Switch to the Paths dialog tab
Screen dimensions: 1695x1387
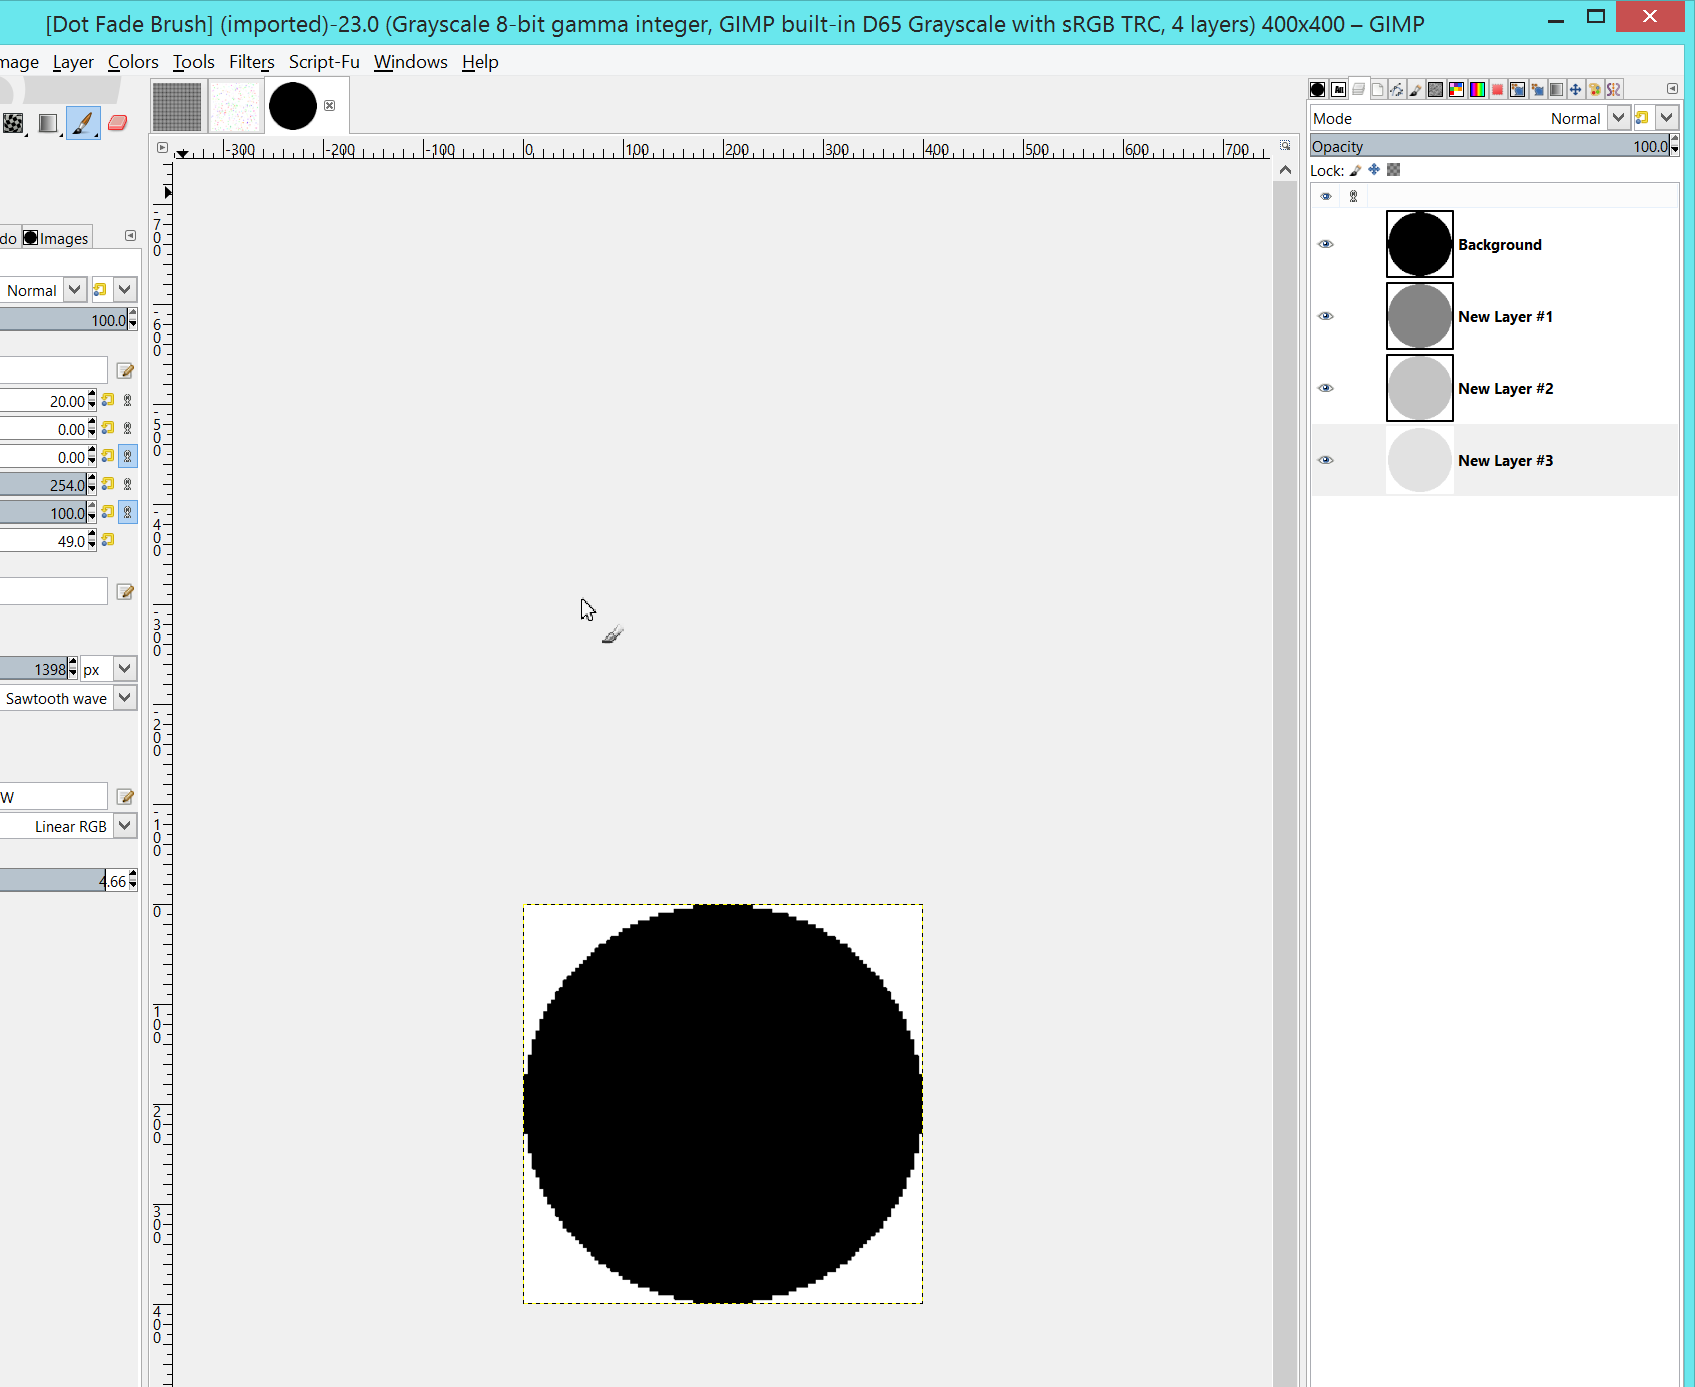point(1397,89)
